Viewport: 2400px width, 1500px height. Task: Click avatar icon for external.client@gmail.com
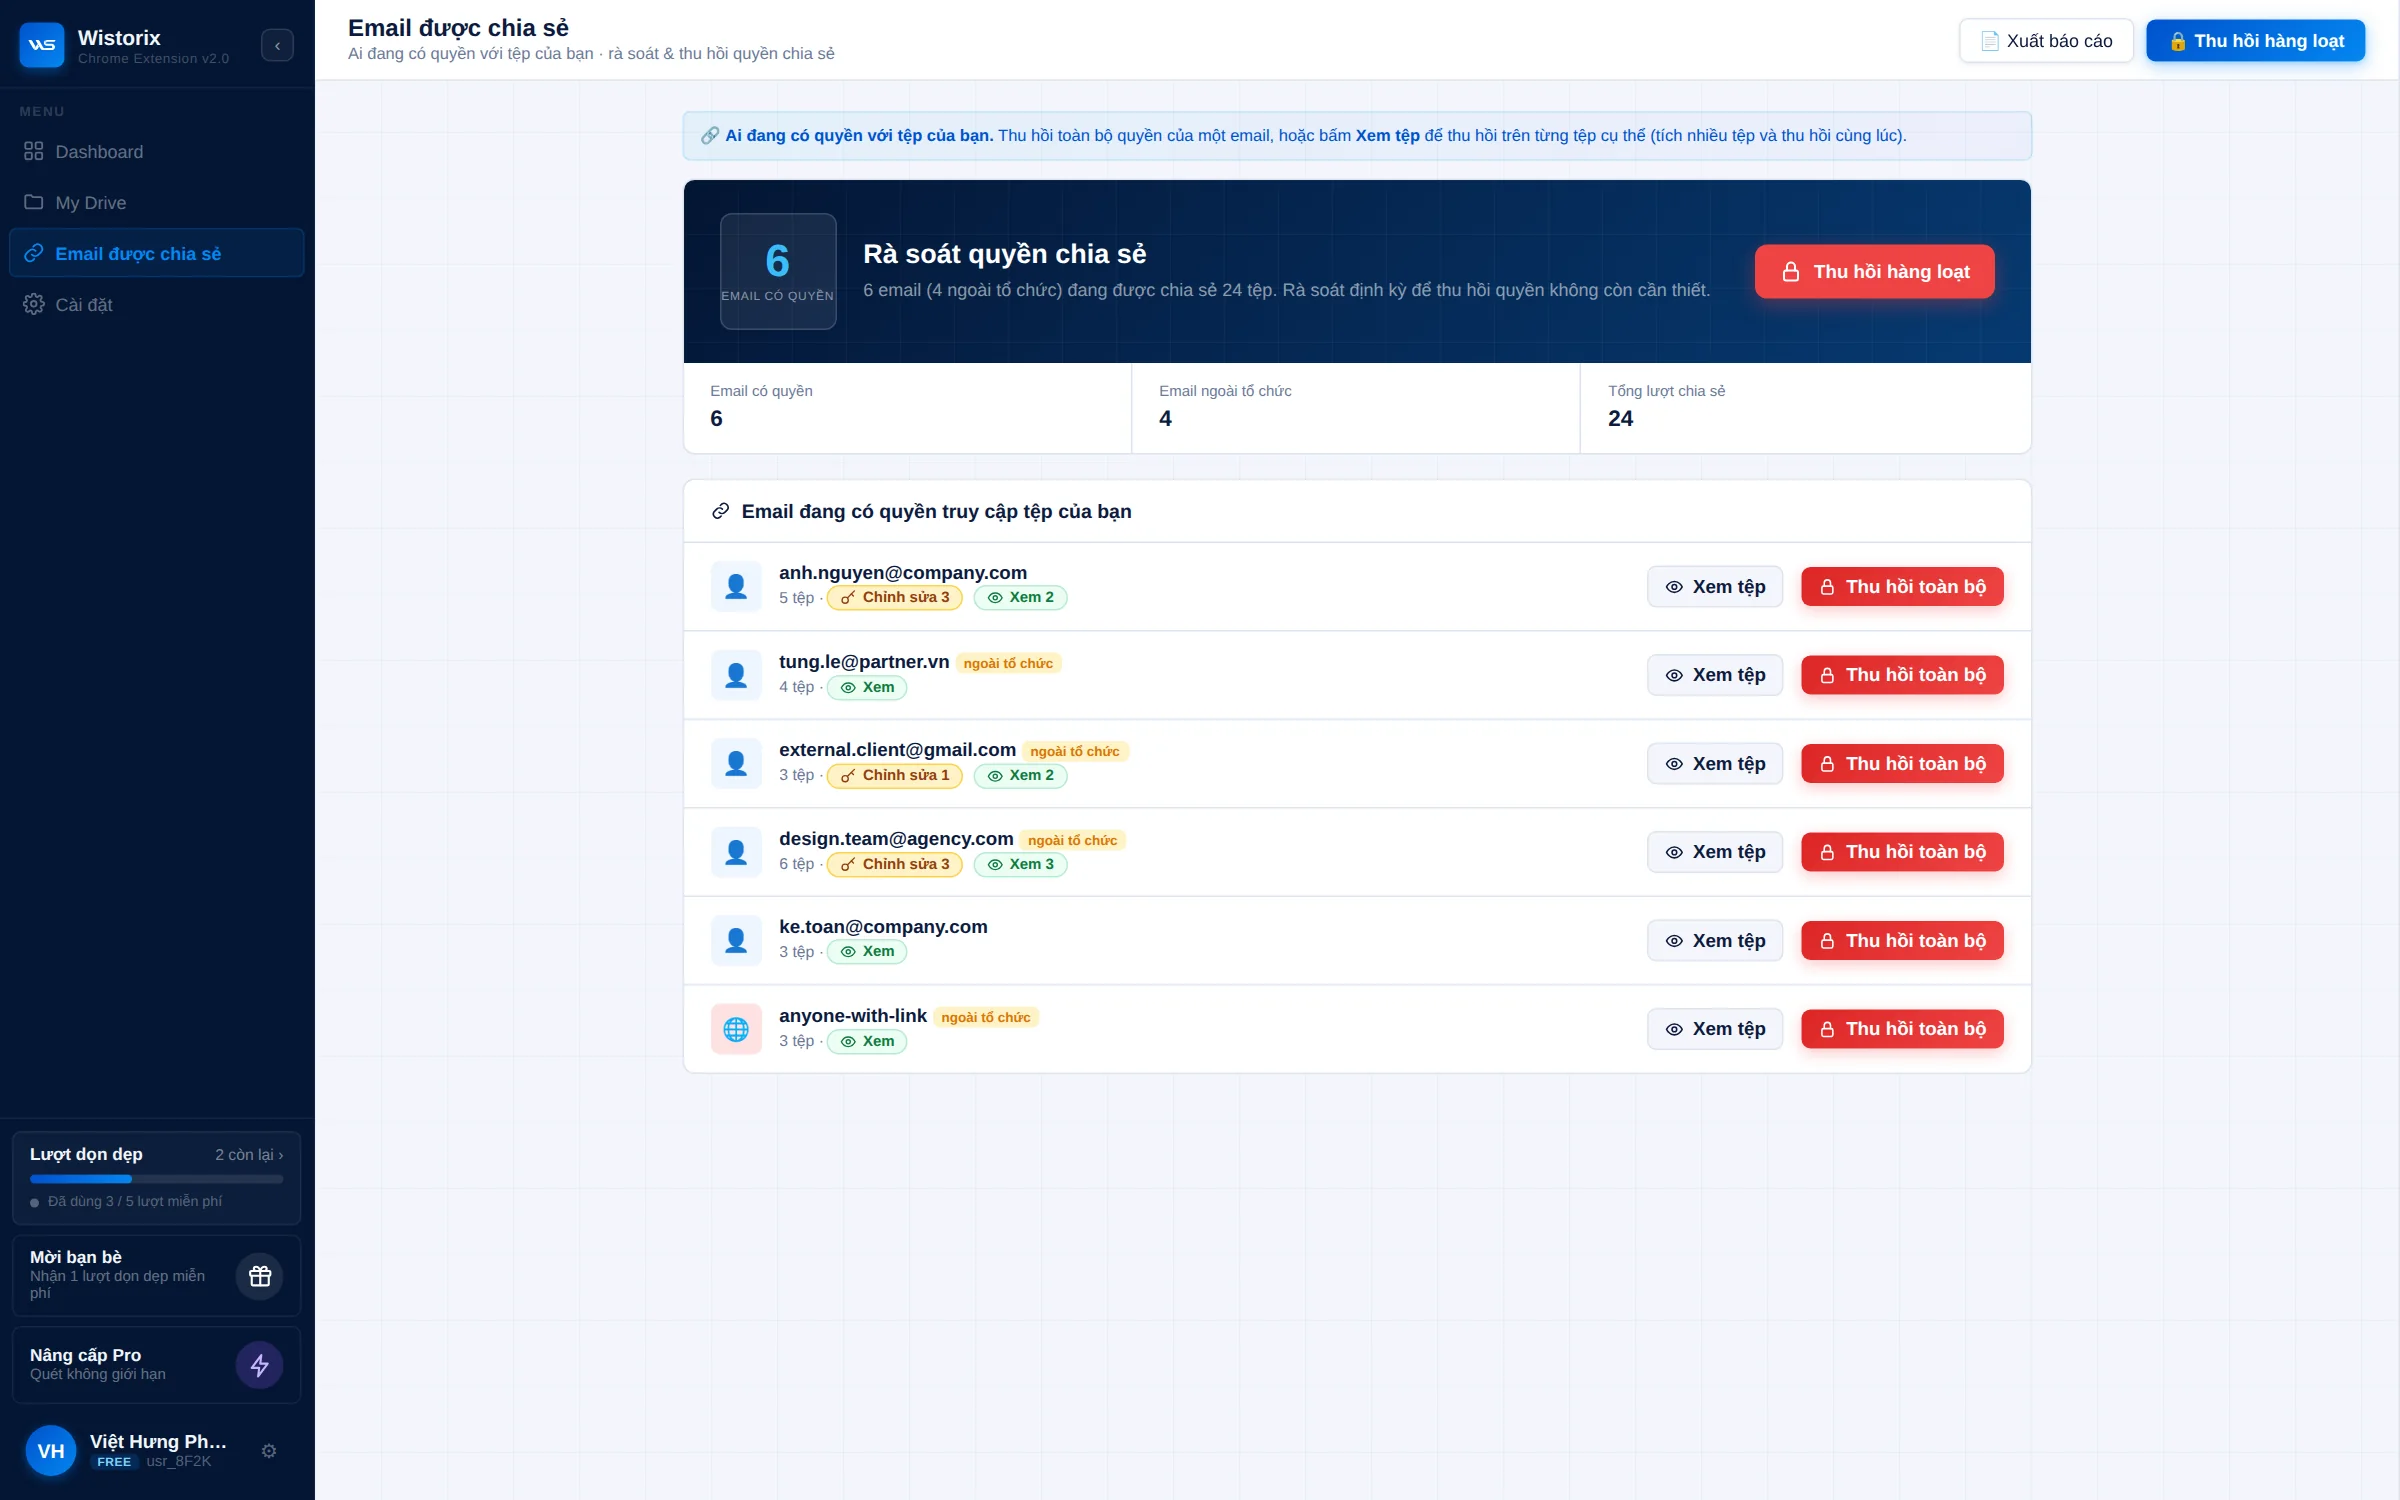[x=736, y=764]
